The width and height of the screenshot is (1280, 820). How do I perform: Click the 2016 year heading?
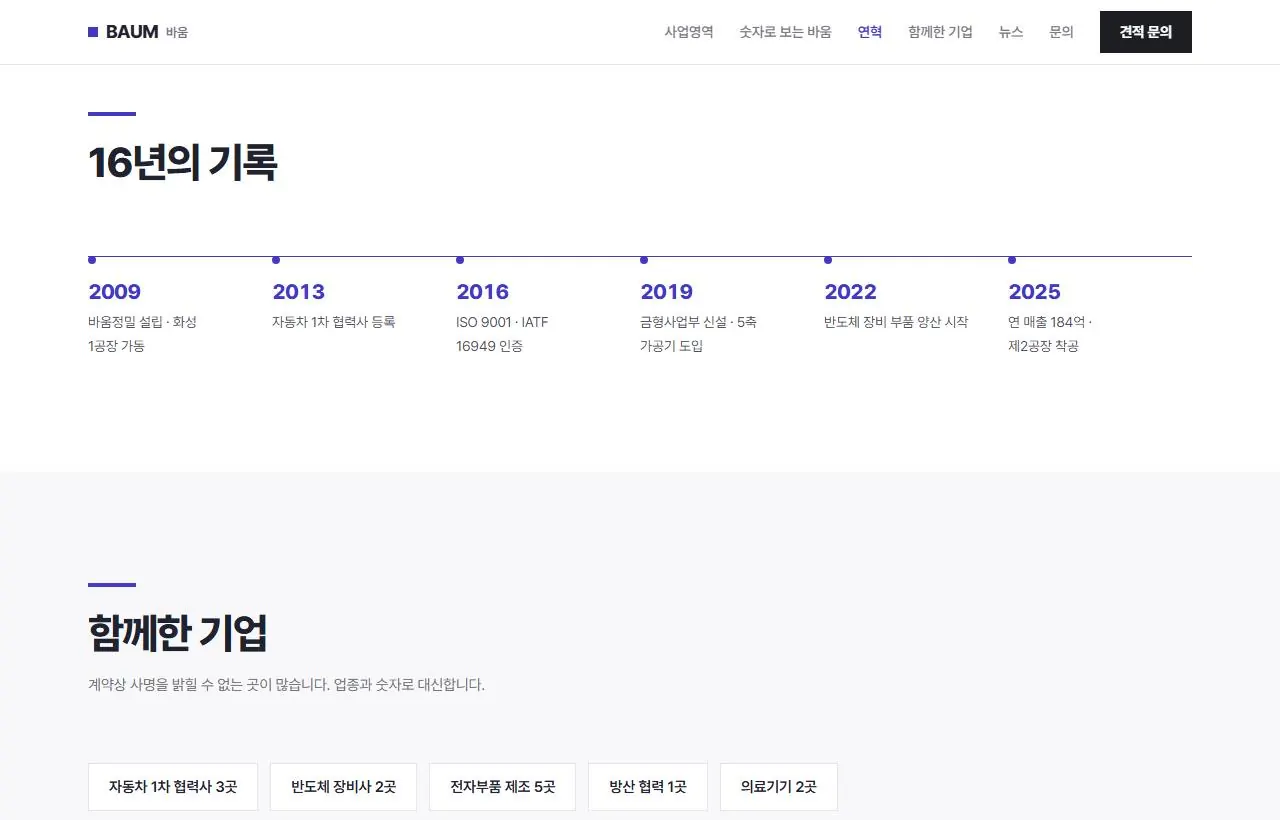coord(483,292)
